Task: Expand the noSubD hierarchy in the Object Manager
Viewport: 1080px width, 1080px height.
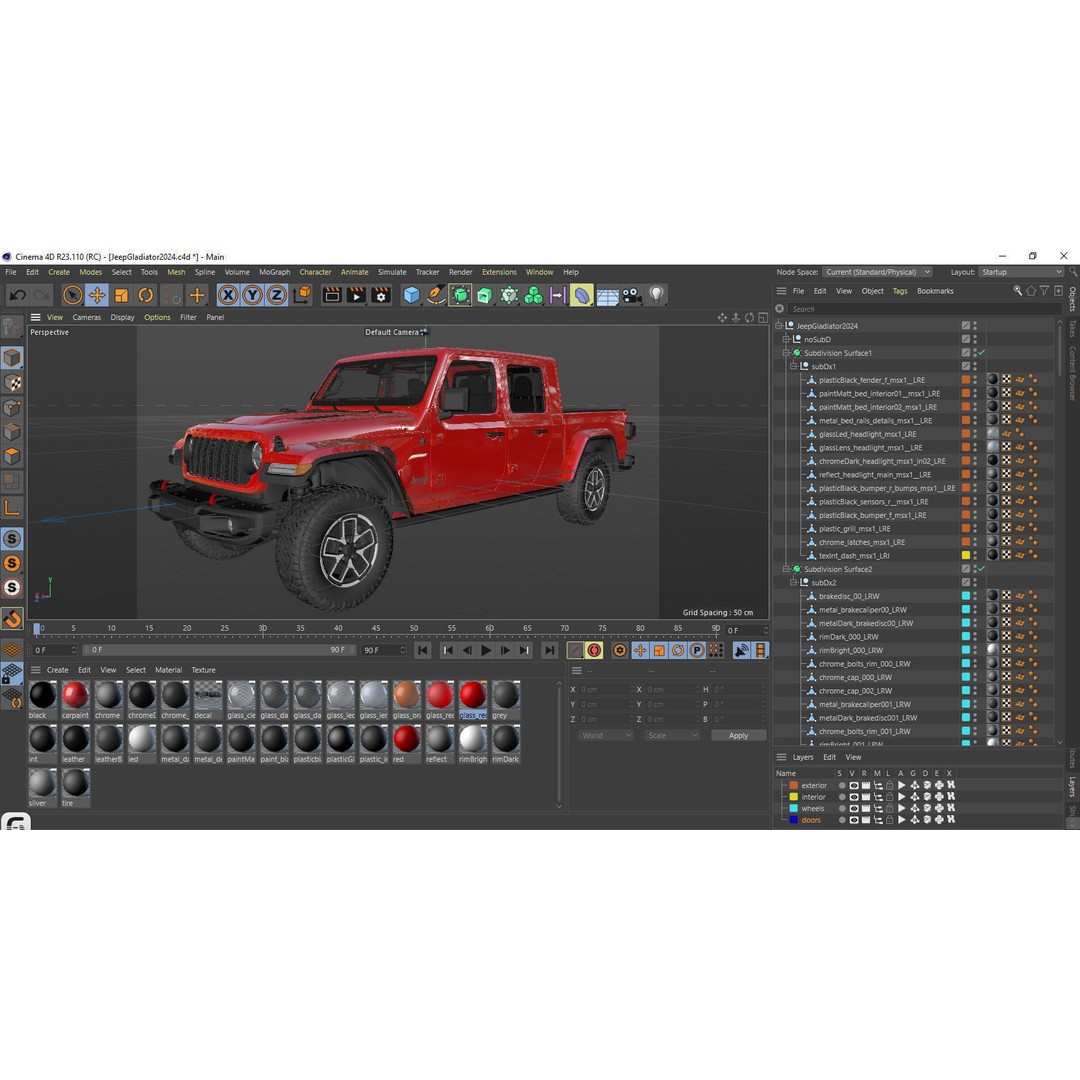Action: pos(786,339)
